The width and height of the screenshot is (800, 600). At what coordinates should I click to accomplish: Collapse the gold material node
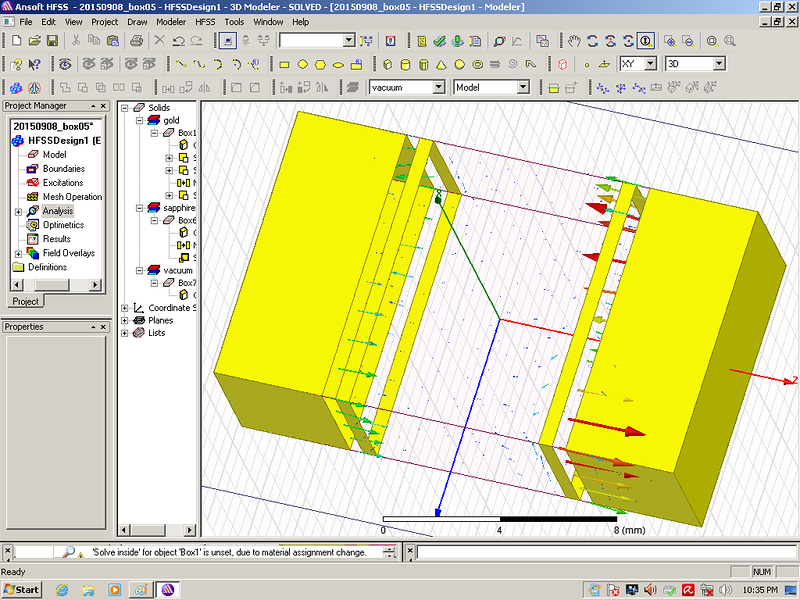click(x=139, y=120)
